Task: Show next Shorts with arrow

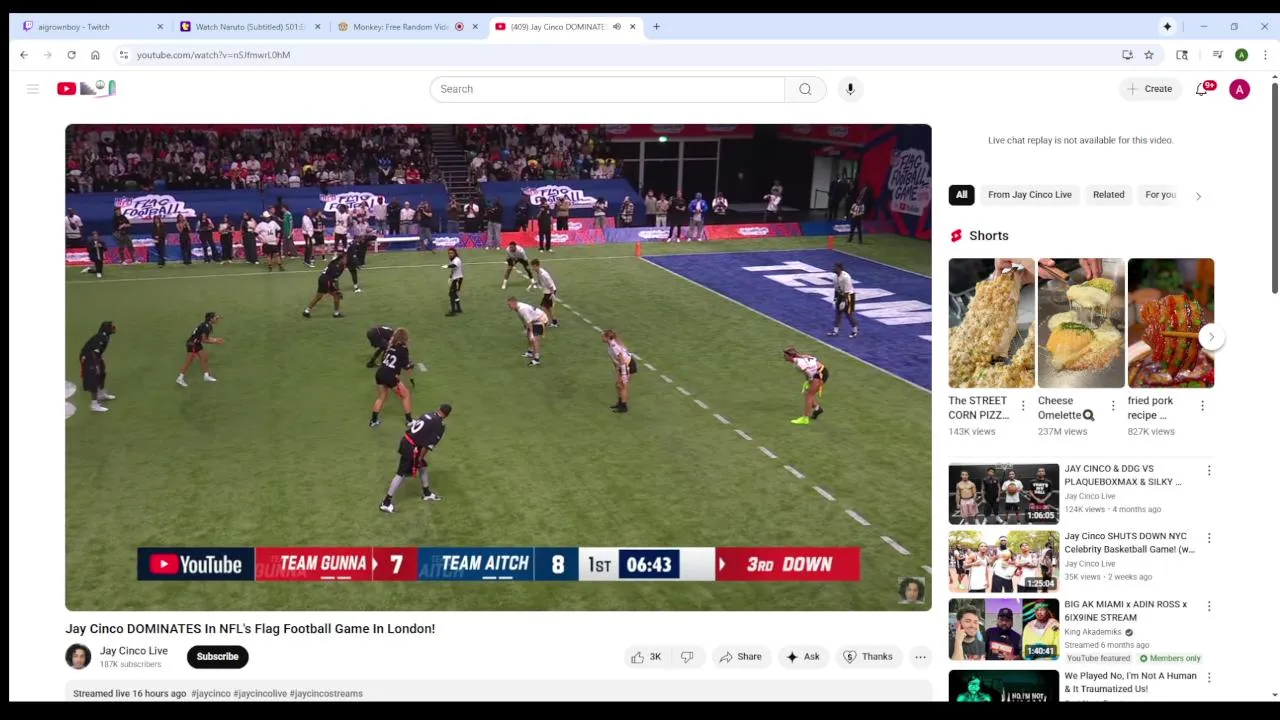Action: coord(1211,337)
